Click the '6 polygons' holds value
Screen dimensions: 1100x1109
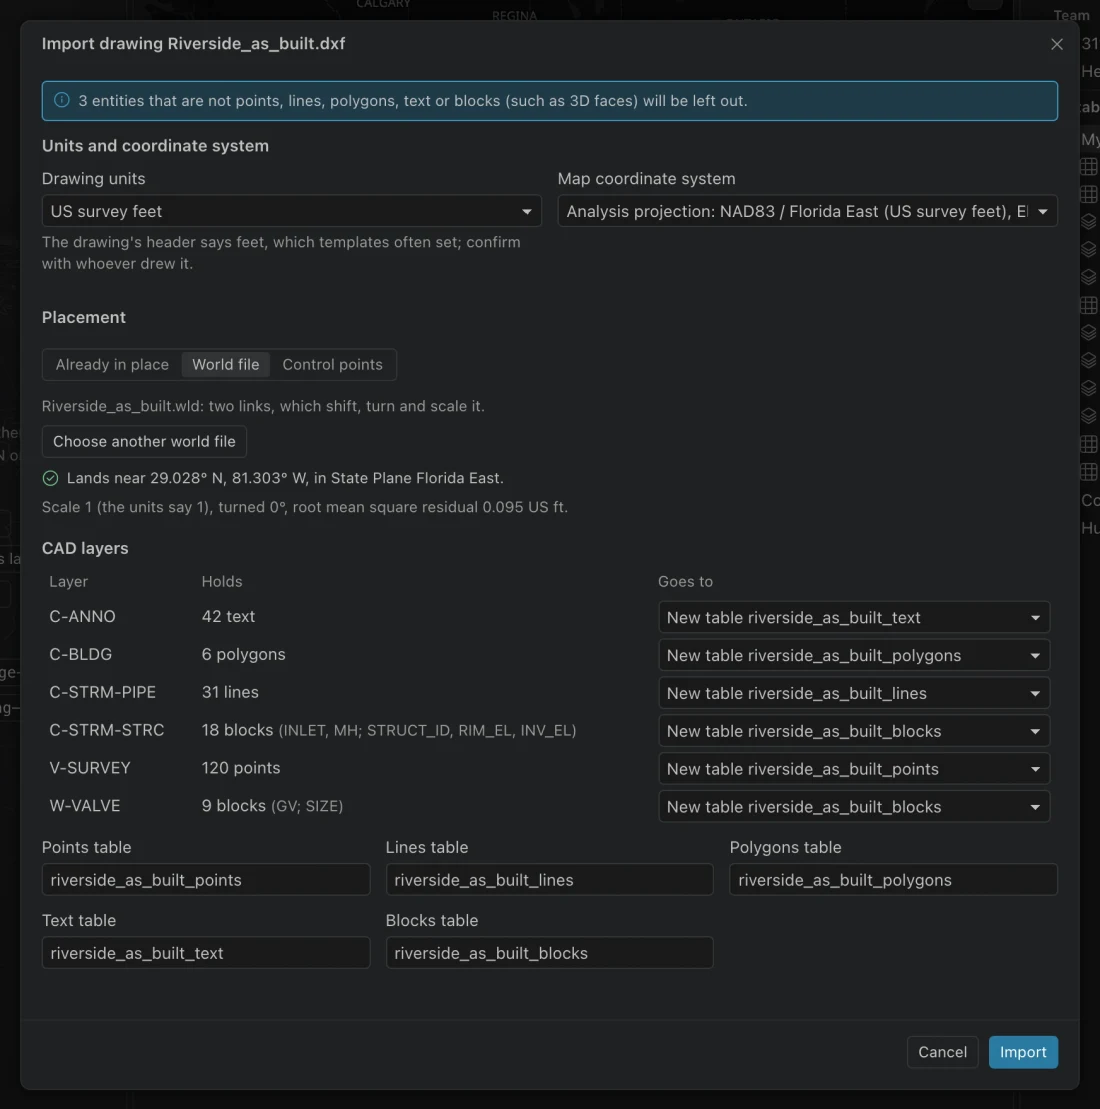tap(243, 654)
